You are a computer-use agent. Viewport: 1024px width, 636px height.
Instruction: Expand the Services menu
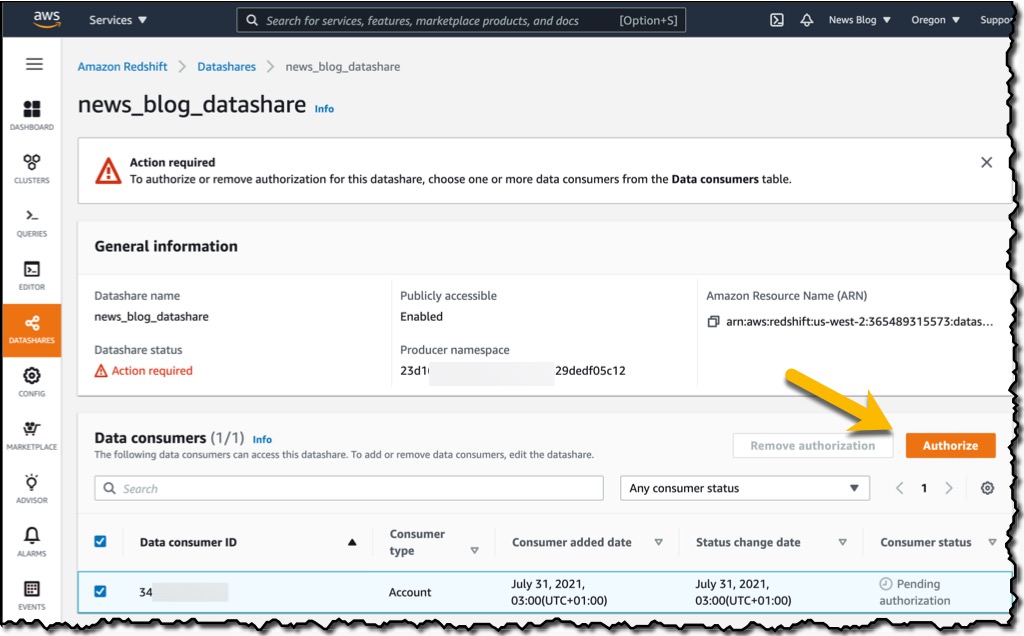click(118, 20)
